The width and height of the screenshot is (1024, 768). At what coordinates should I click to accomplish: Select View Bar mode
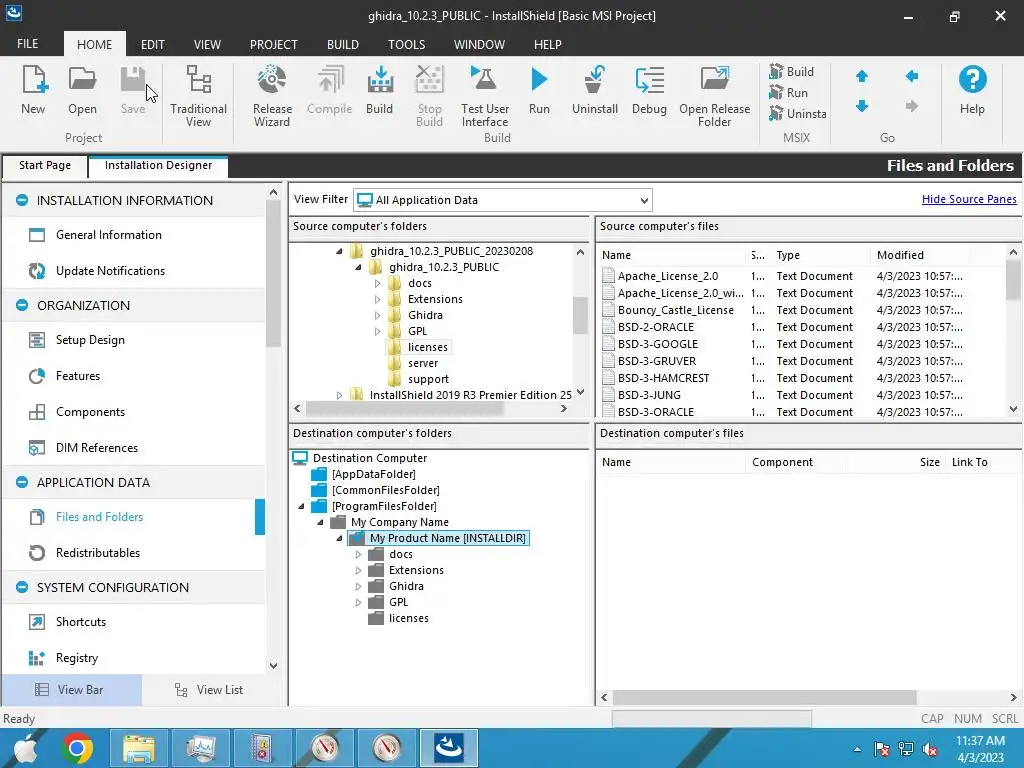point(70,690)
